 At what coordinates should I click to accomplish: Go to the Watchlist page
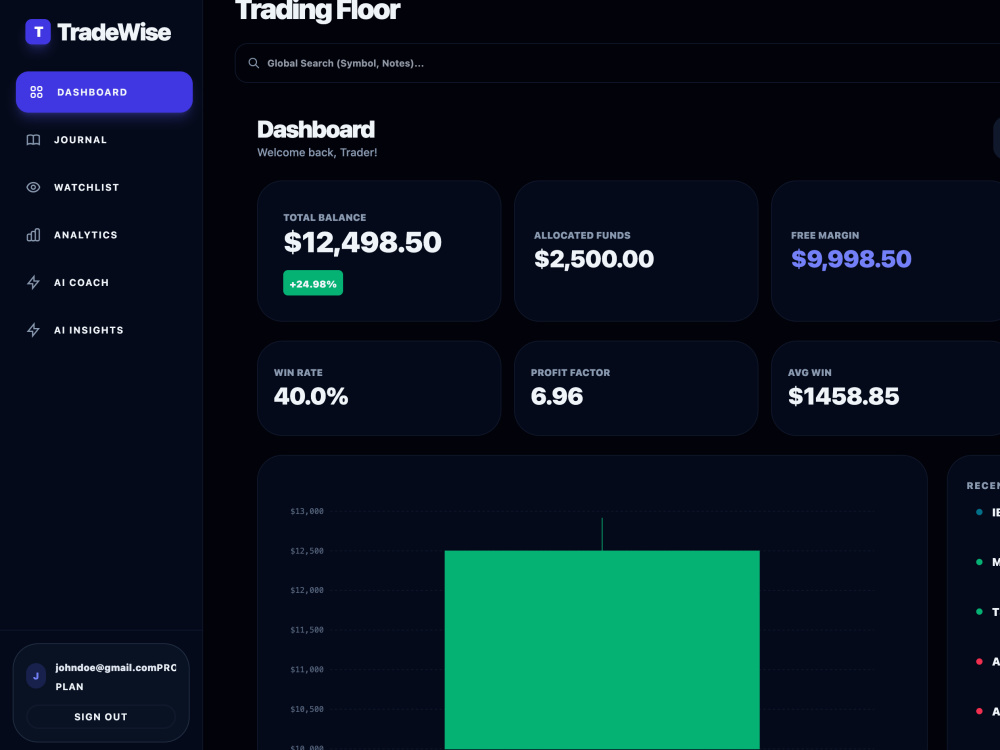pyautogui.click(x=104, y=188)
